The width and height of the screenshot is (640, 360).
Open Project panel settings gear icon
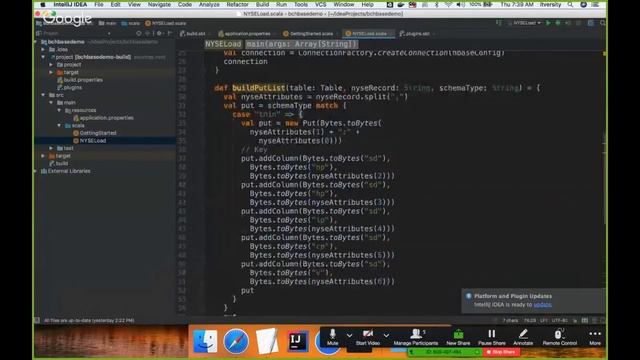(160, 33)
